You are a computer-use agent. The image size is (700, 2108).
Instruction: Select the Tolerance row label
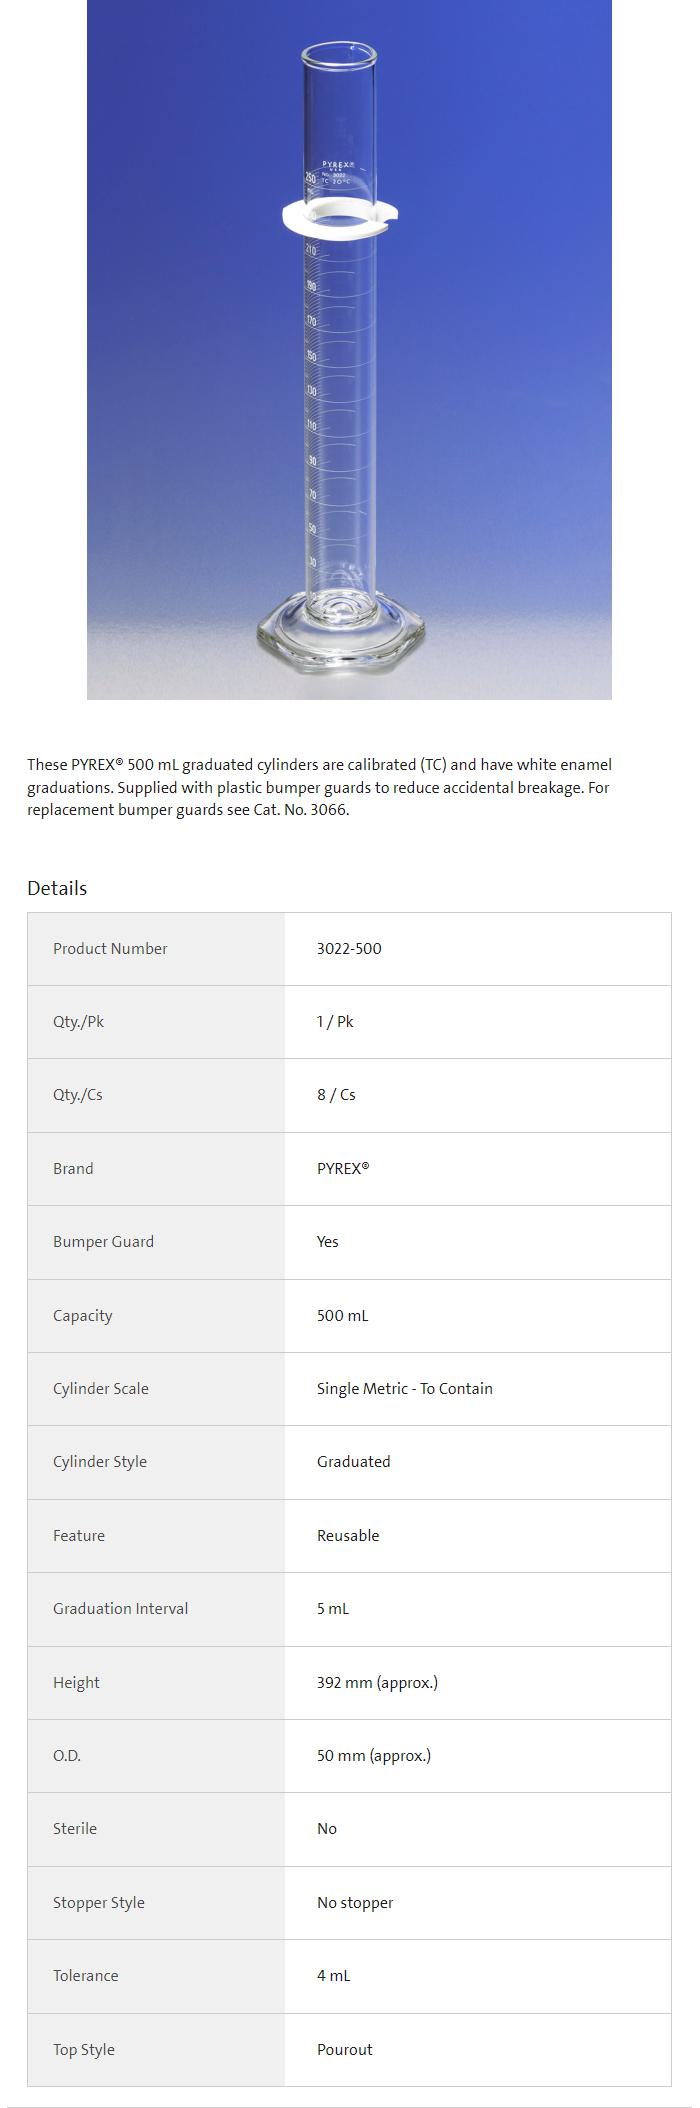coord(85,1975)
